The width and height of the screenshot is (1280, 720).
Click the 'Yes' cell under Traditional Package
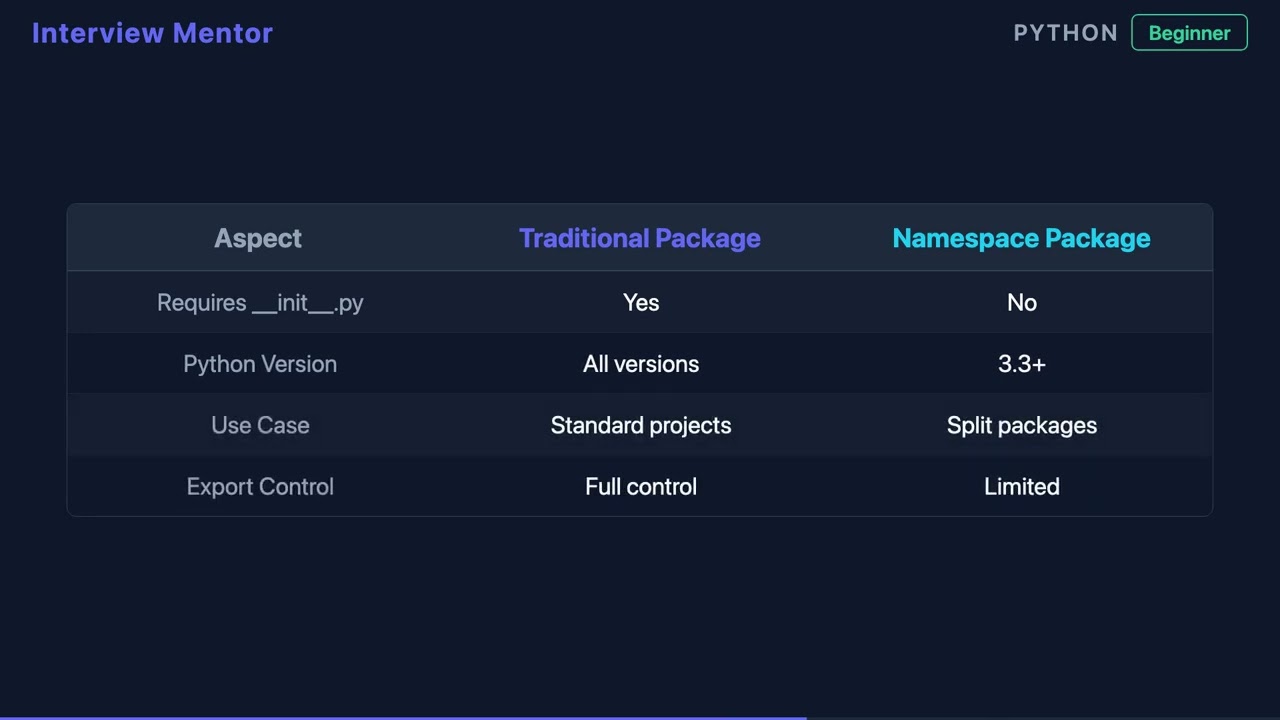tap(641, 303)
